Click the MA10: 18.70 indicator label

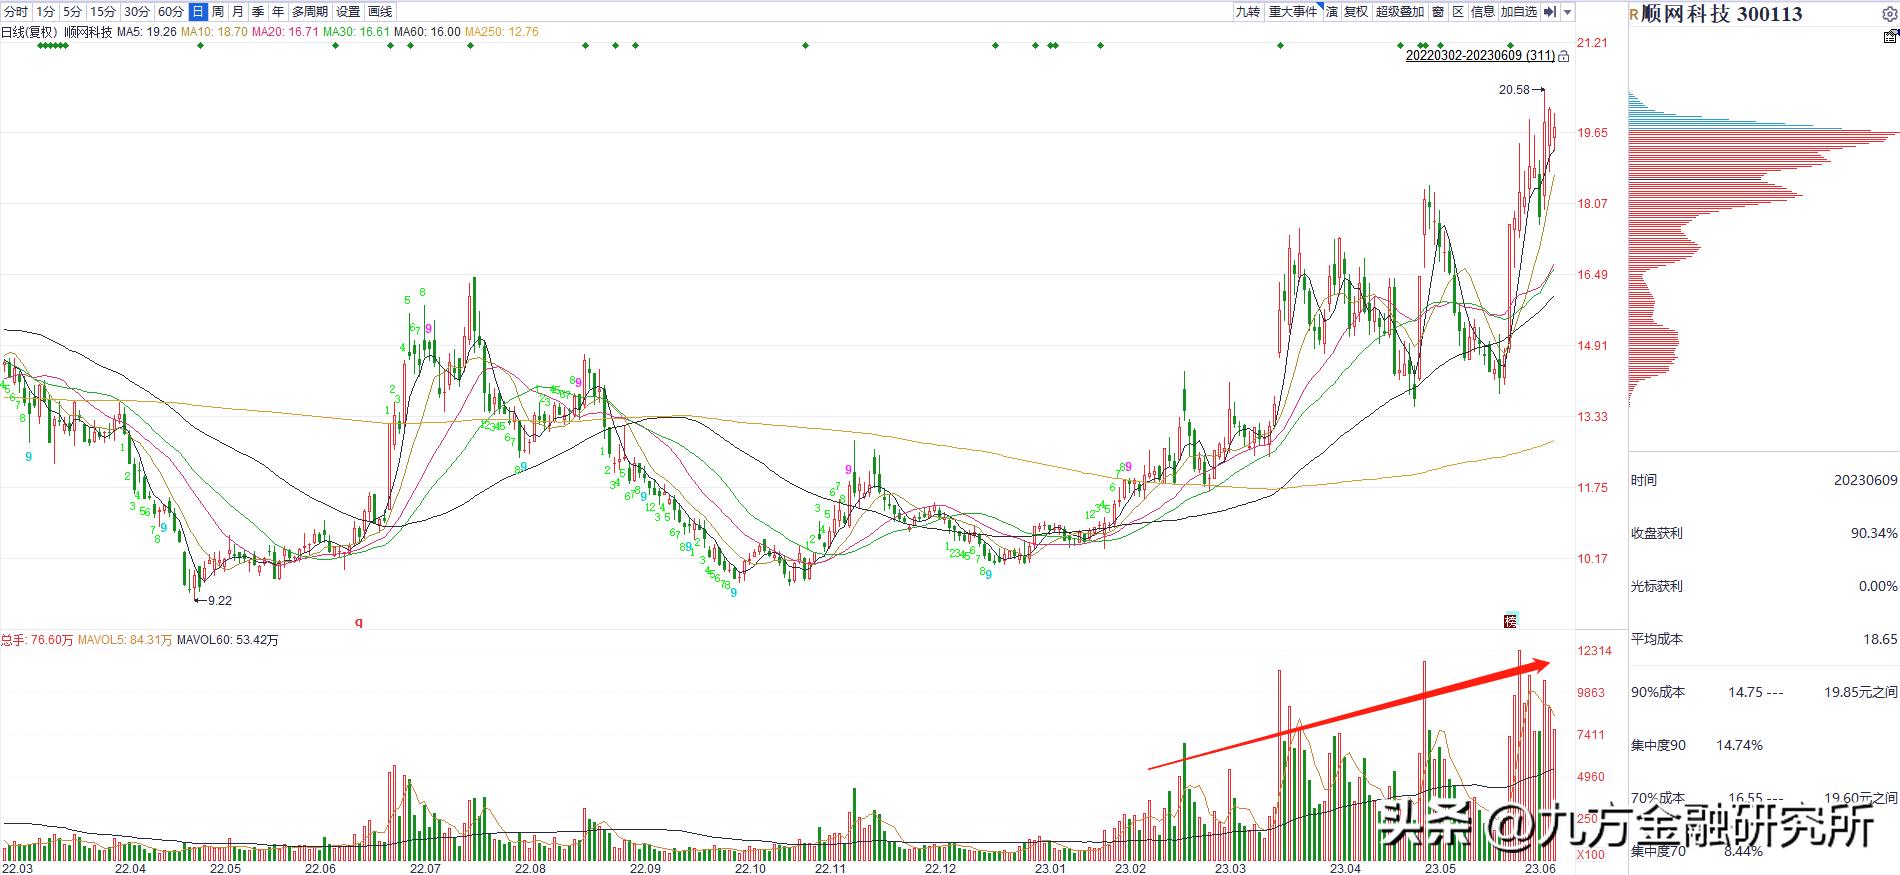click(215, 32)
